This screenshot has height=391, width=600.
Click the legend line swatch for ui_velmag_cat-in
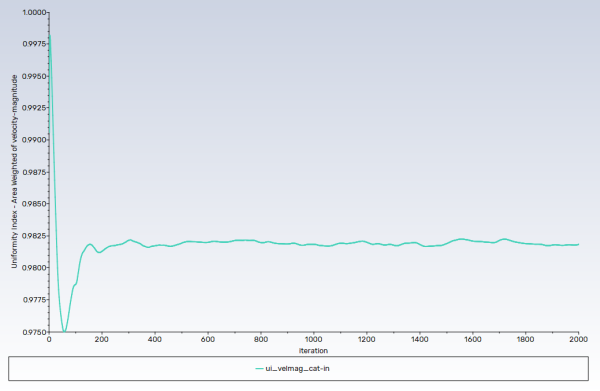click(259, 369)
